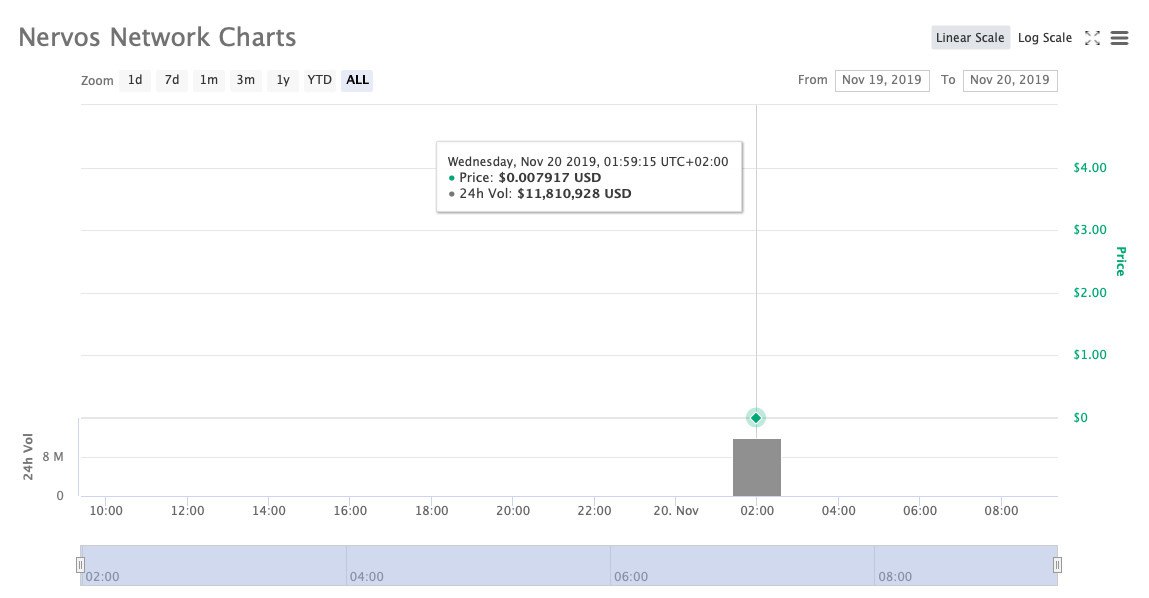The image size is (1149, 598).
Task: Grab the right navigator range handle
Action: 1057,564
